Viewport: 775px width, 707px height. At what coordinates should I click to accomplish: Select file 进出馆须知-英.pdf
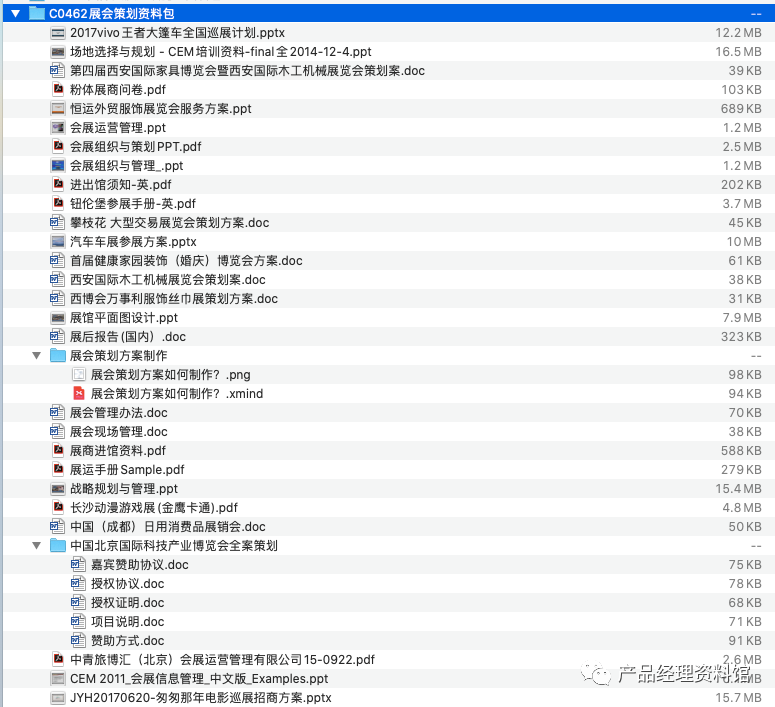pyautogui.click(x=121, y=185)
